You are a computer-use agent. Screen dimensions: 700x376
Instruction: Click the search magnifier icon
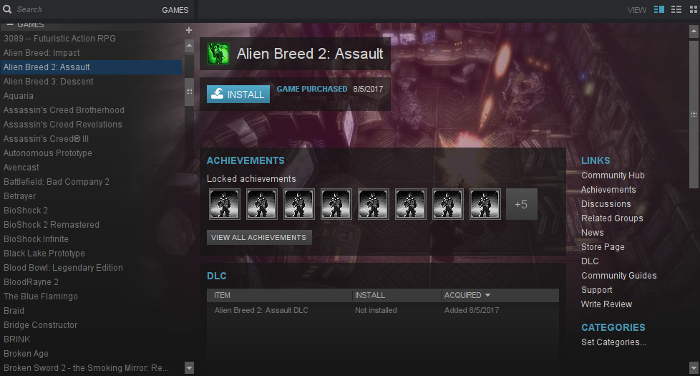click(7, 9)
